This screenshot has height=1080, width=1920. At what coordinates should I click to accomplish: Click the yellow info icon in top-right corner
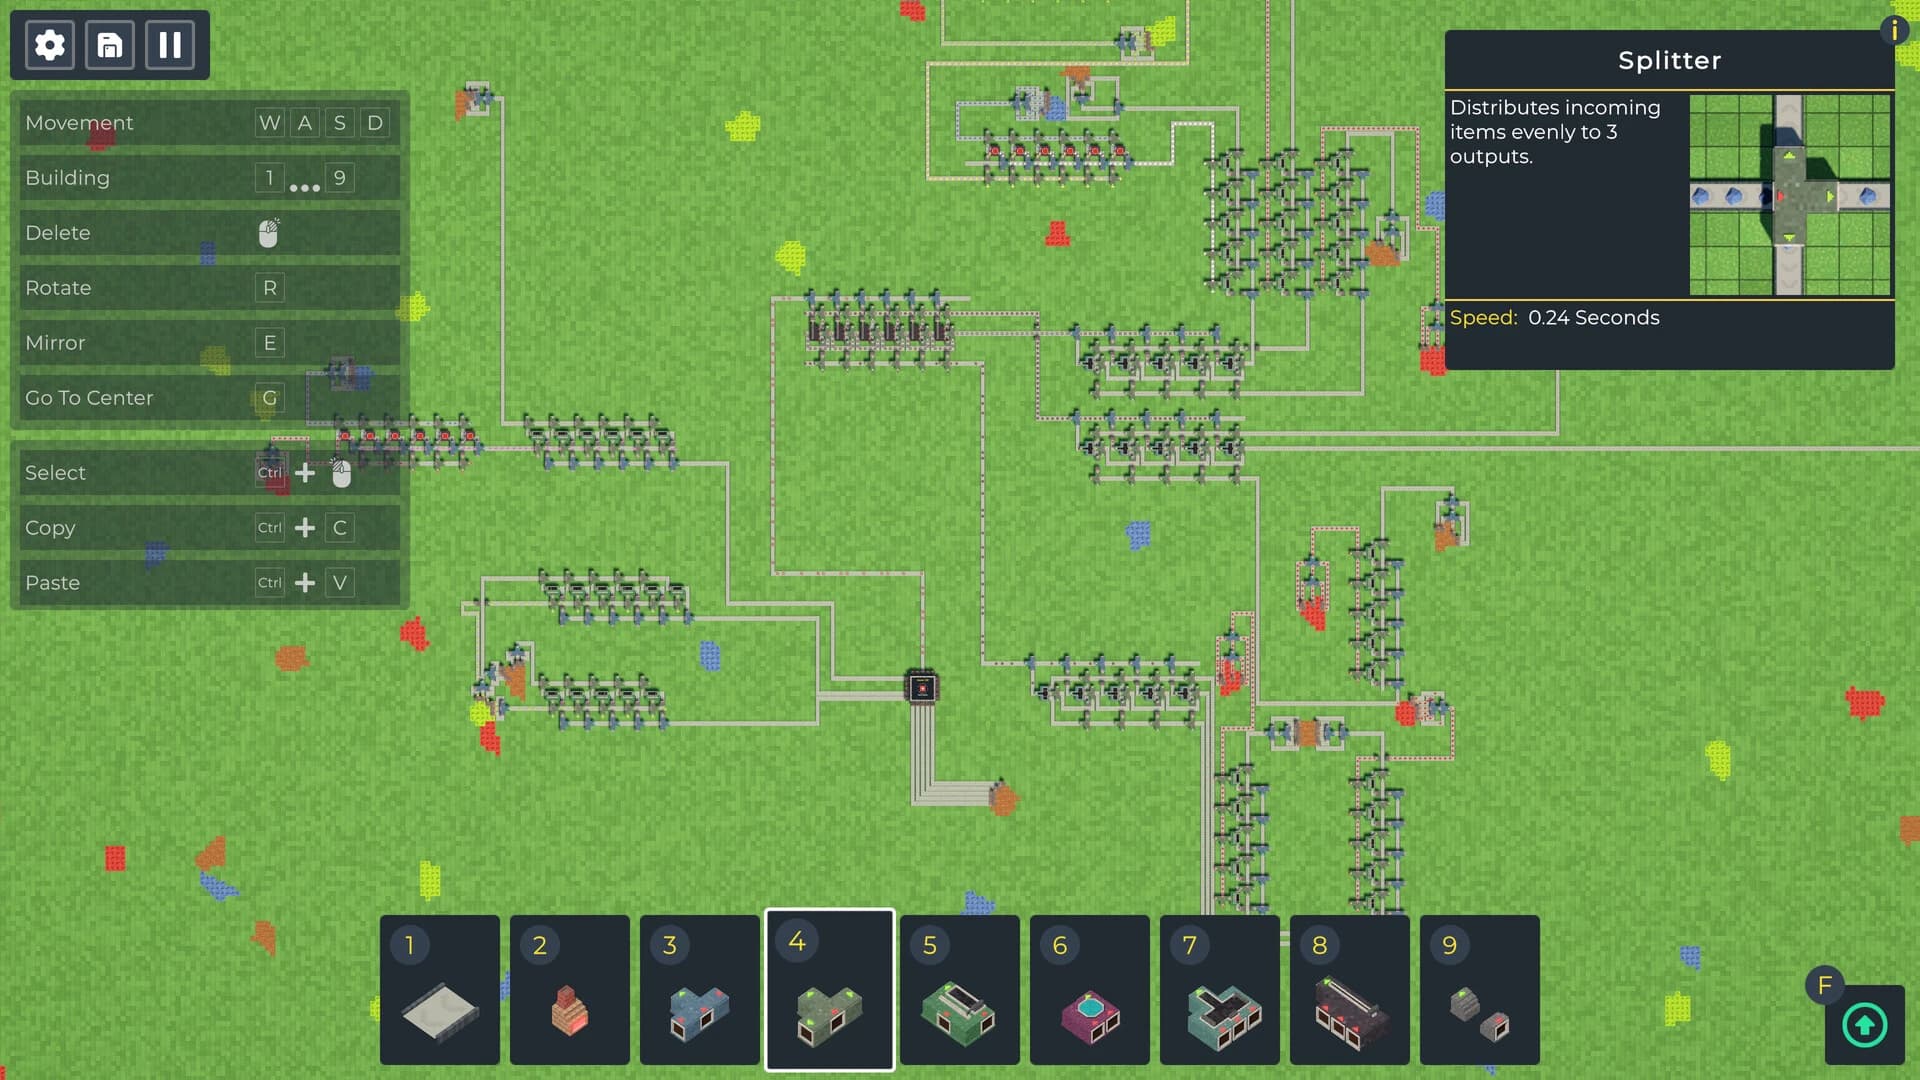[x=1895, y=30]
